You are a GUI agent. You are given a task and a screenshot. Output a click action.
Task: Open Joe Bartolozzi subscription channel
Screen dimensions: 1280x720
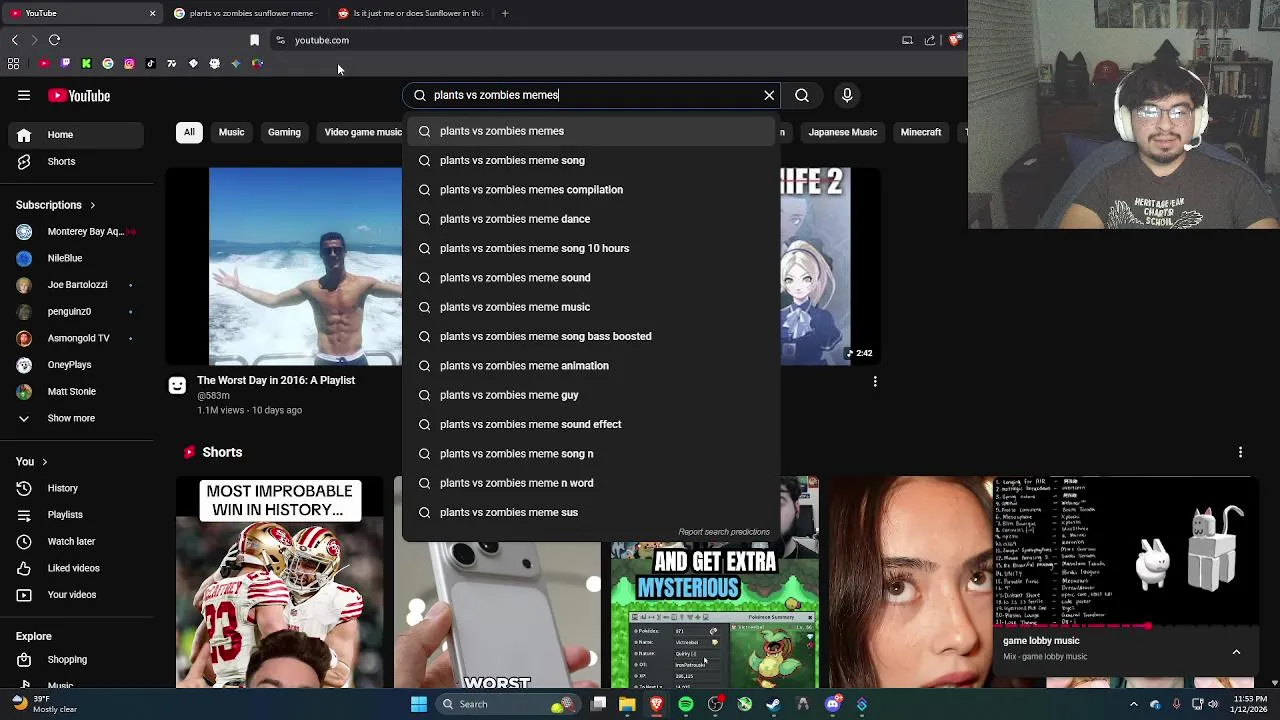point(76,285)
